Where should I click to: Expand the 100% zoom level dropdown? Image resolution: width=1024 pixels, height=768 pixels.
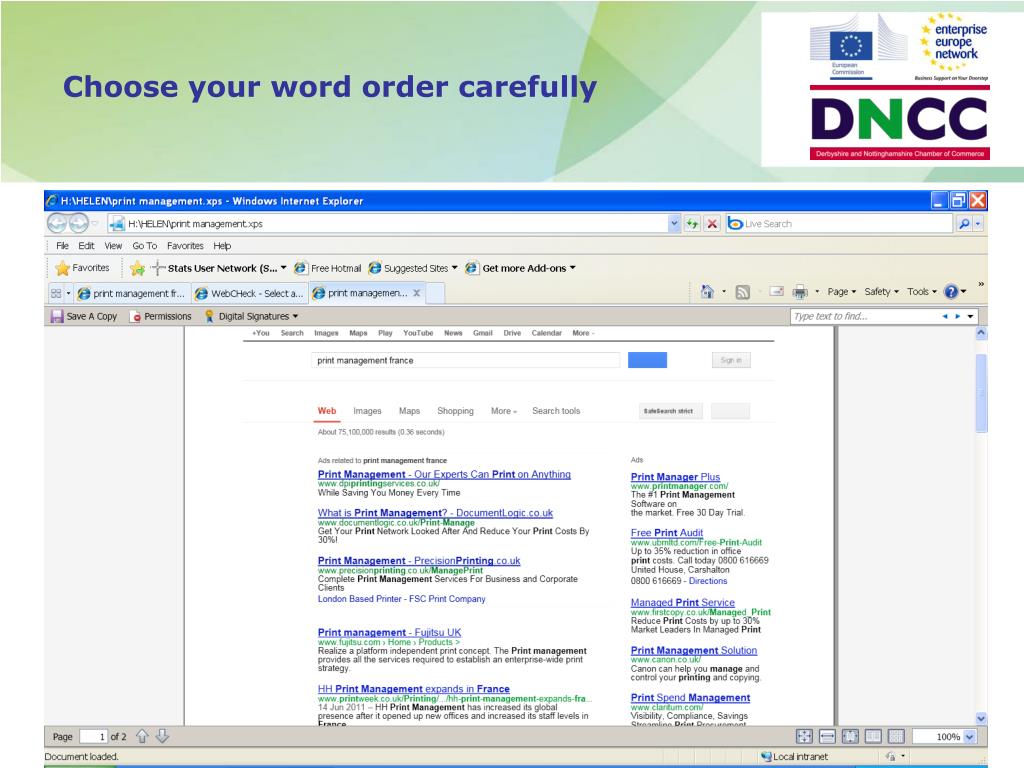(969, 737)
